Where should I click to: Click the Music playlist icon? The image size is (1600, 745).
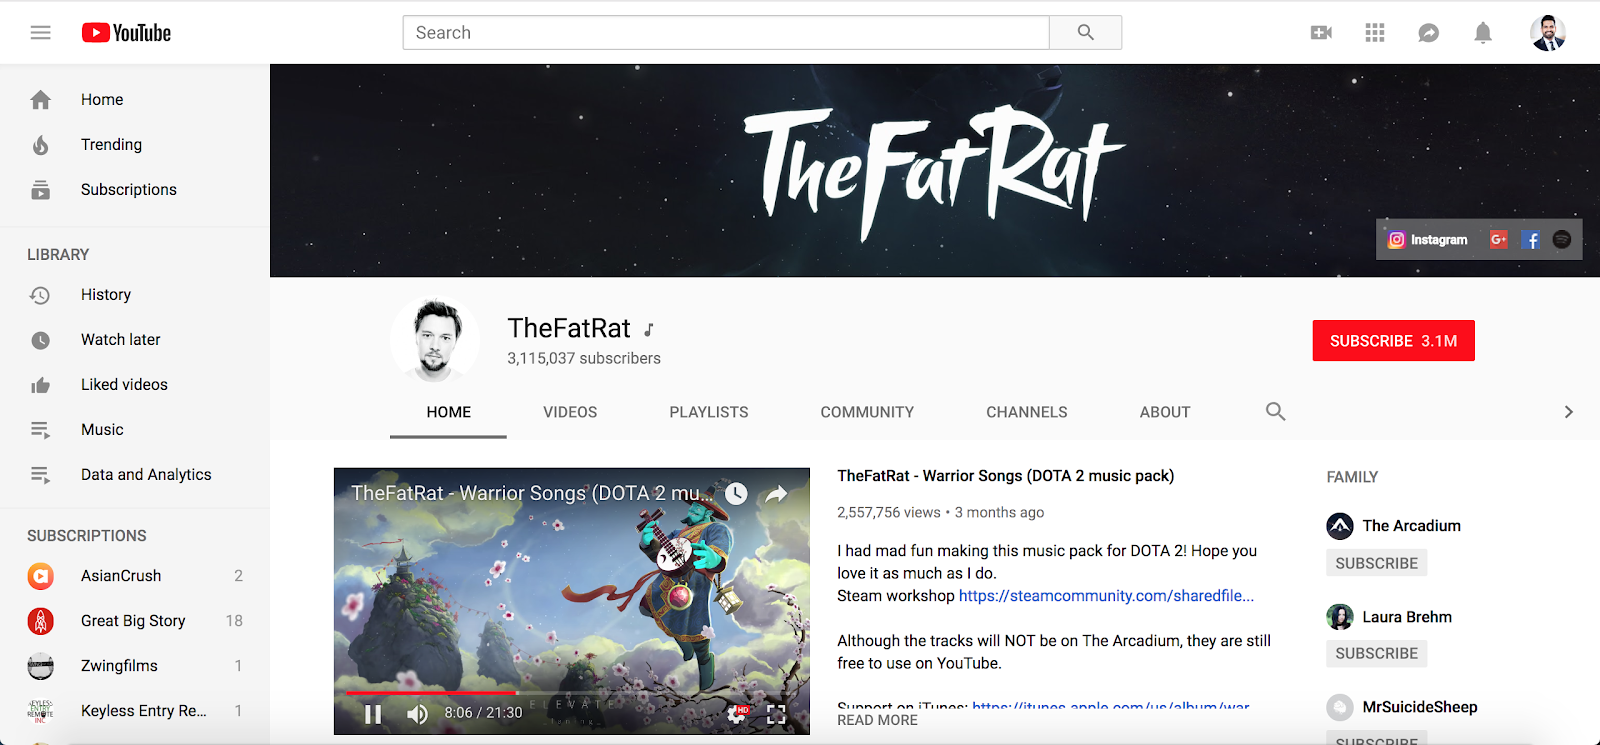40,430
